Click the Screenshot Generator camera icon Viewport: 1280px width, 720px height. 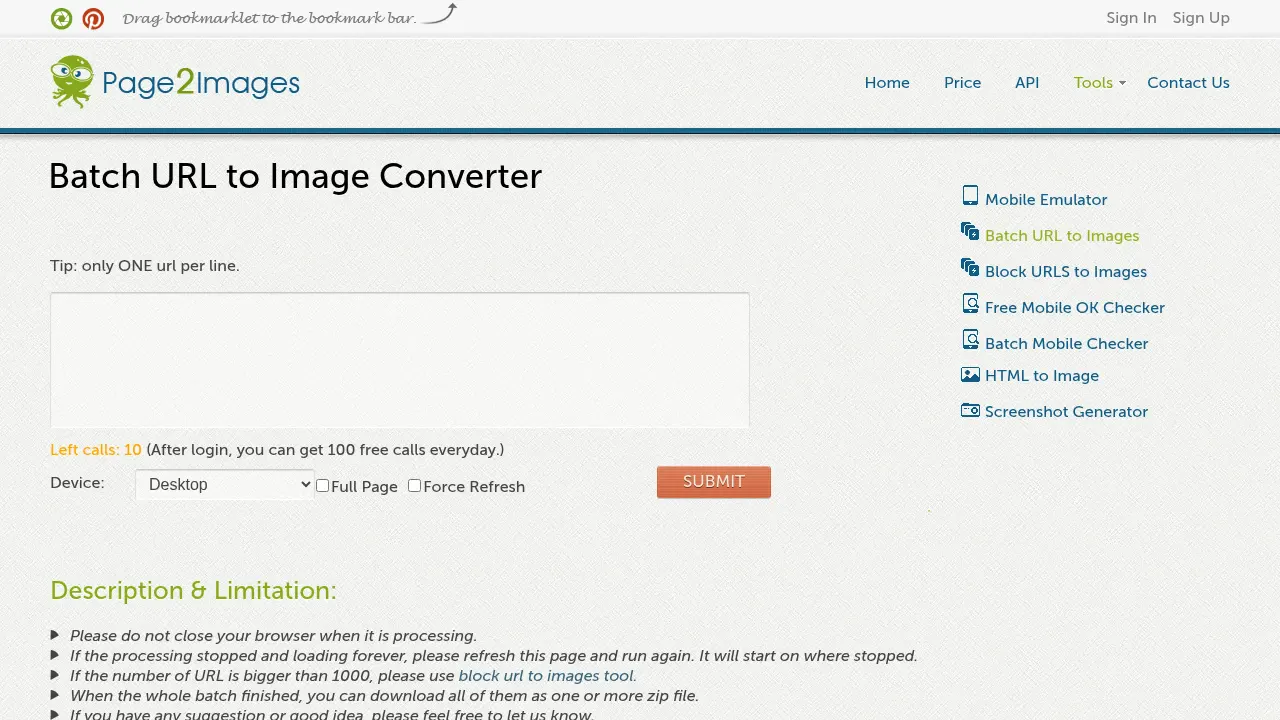tap(970, 410)
